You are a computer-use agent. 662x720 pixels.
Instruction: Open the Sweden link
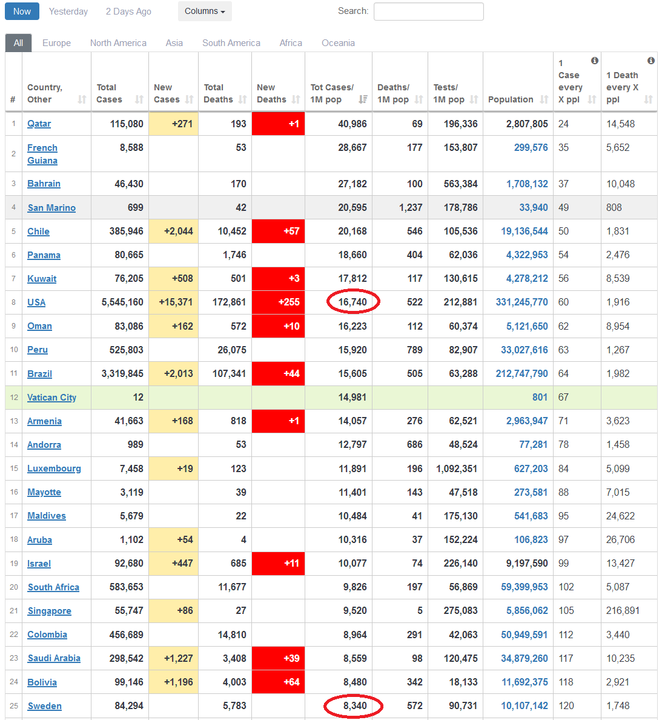[45, 706]
